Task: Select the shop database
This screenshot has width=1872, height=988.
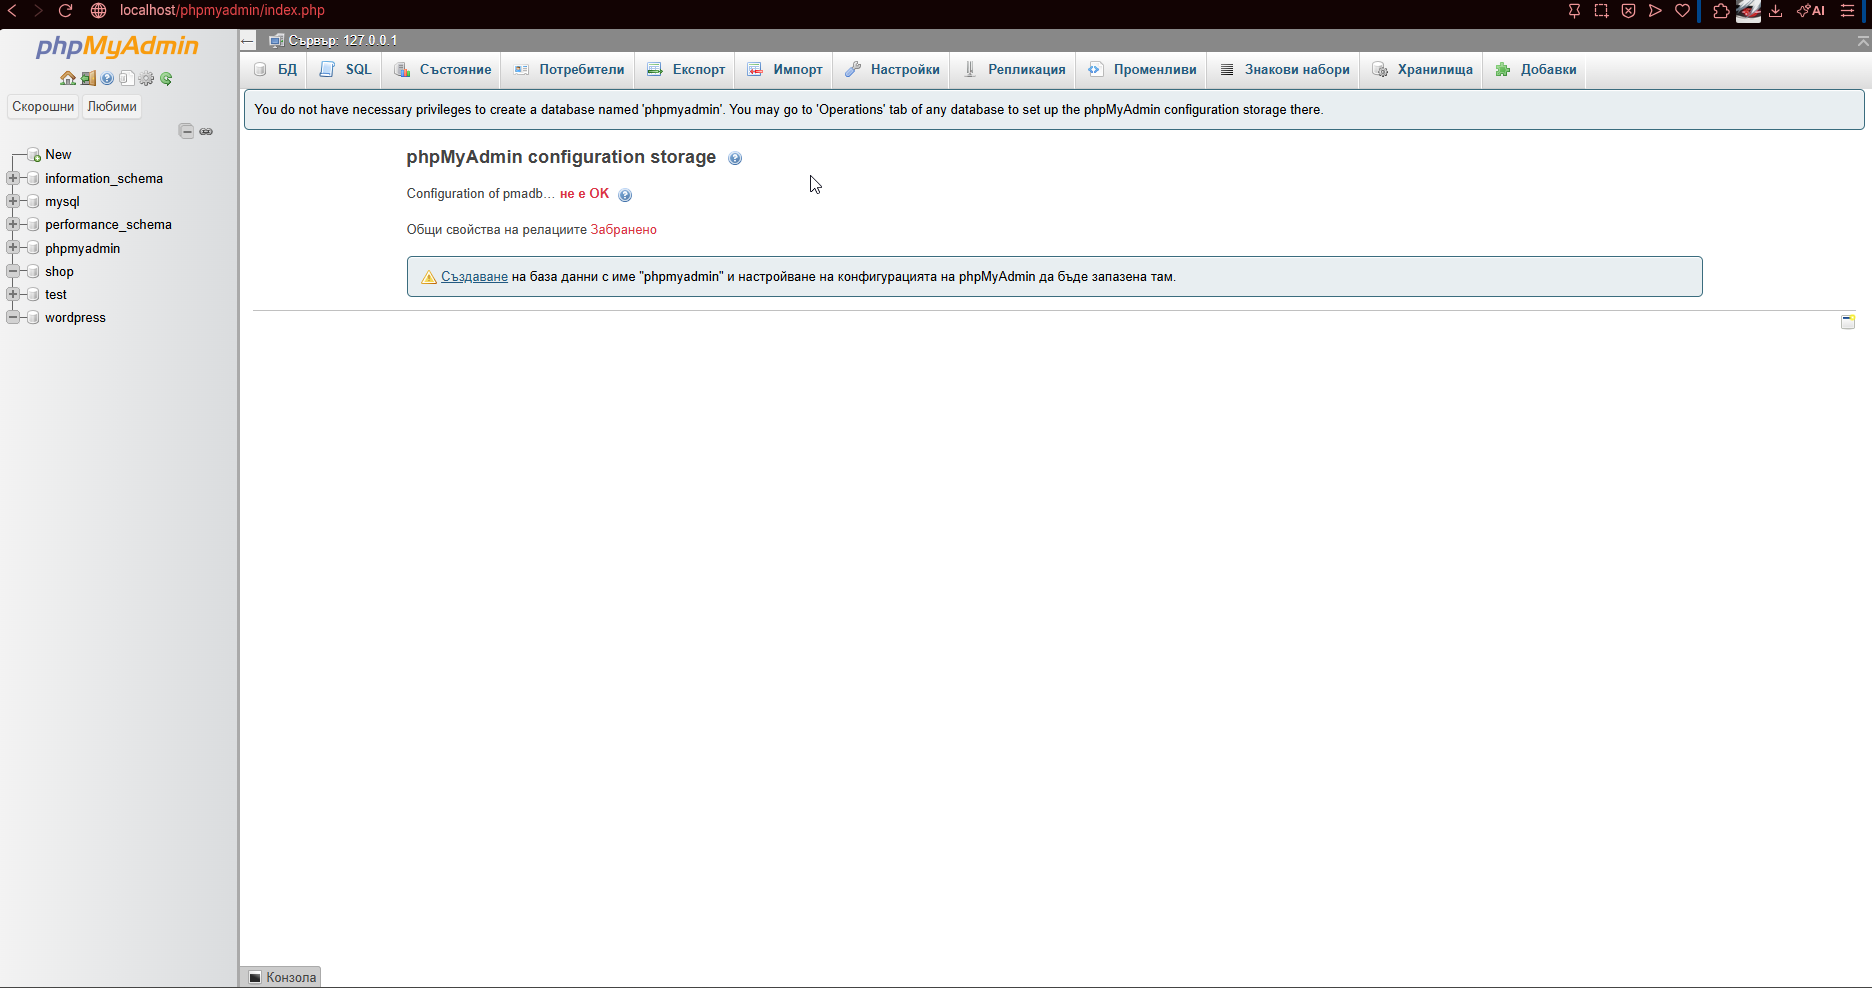Action: click(x=59, y=271)
